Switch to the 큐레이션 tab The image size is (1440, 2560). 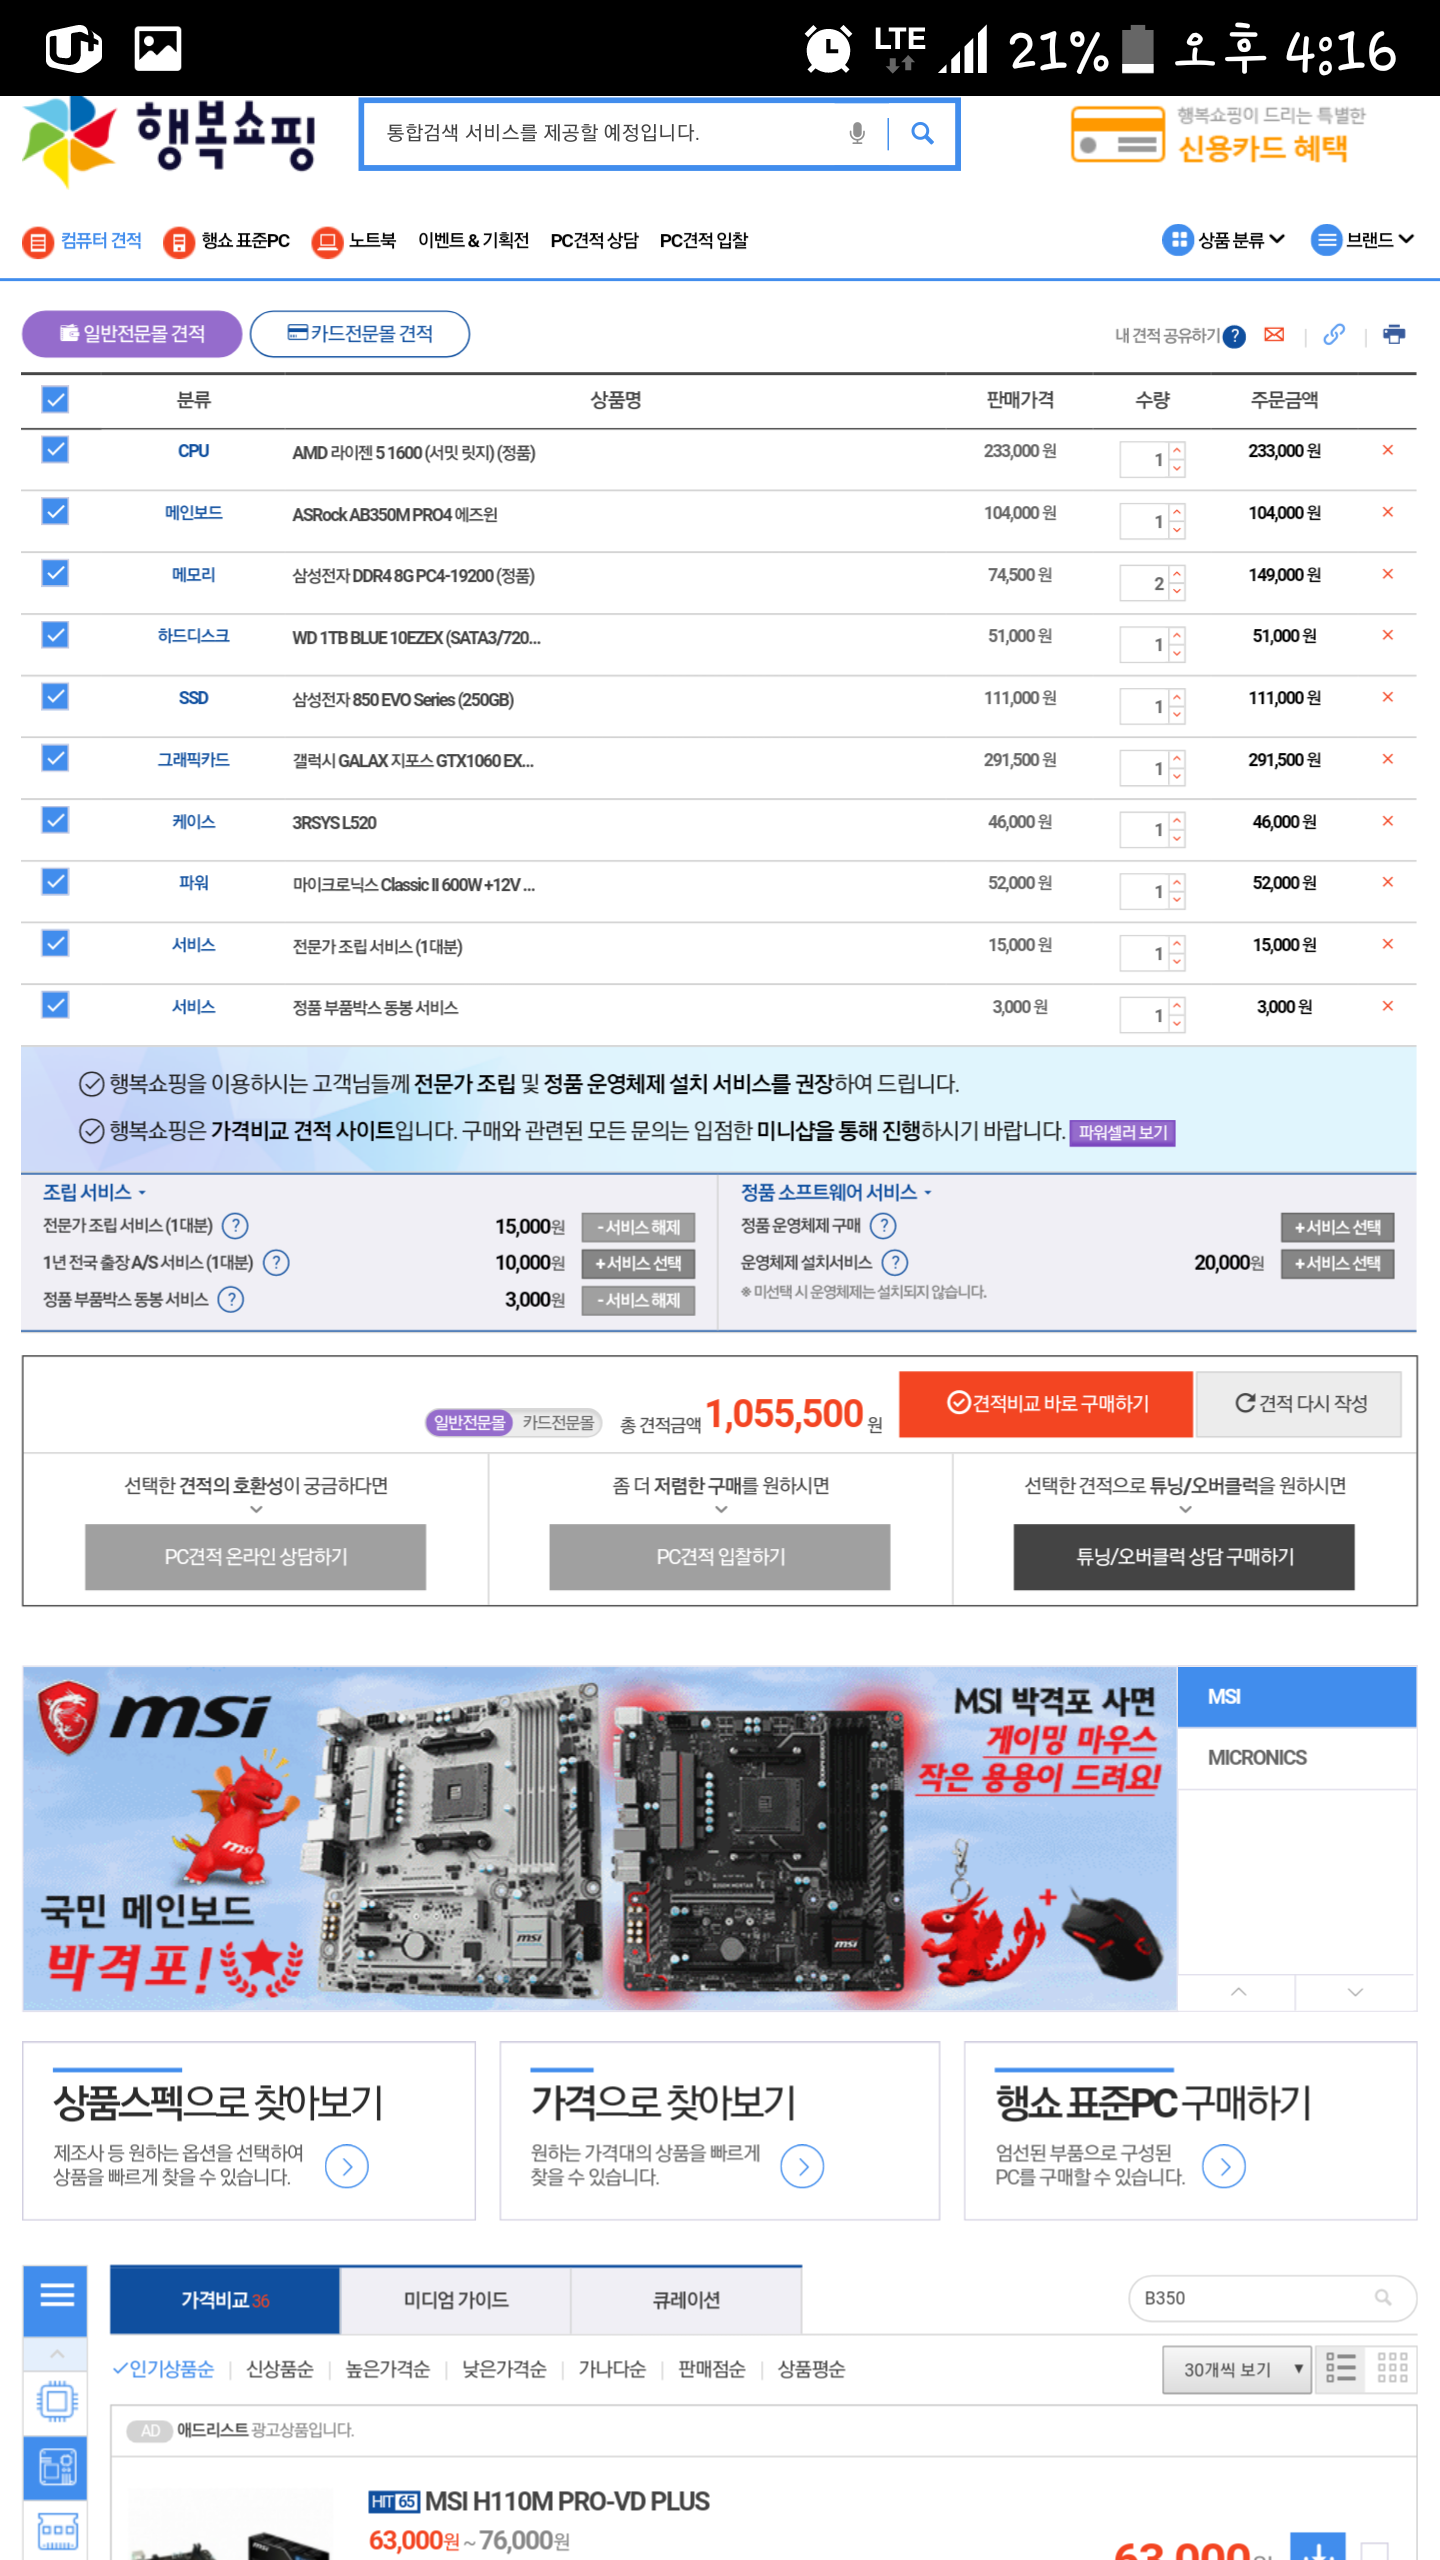(686, 2300)
